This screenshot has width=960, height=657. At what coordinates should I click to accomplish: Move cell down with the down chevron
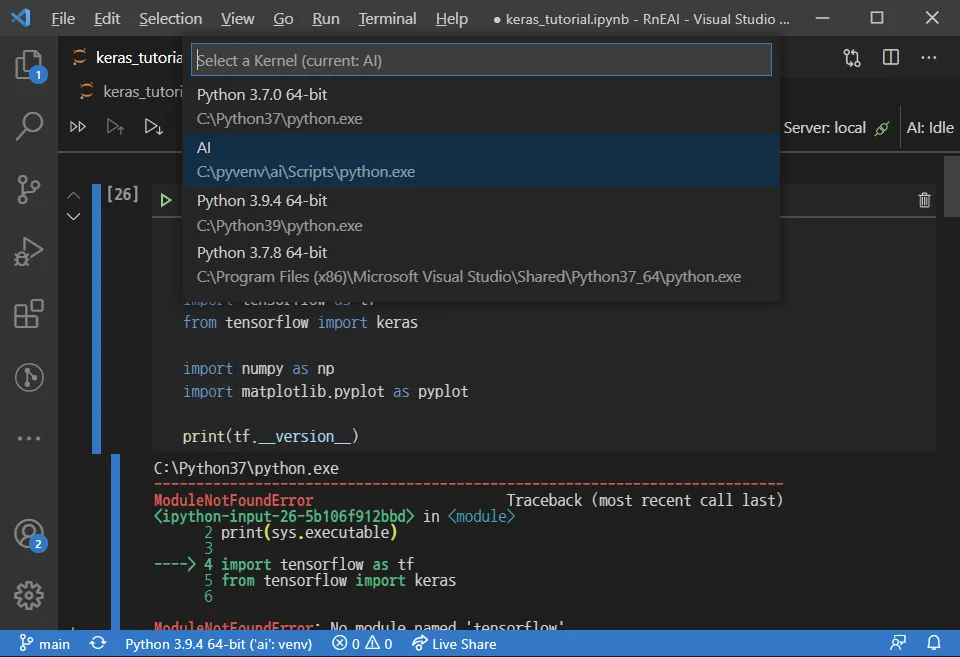(73, 216)
